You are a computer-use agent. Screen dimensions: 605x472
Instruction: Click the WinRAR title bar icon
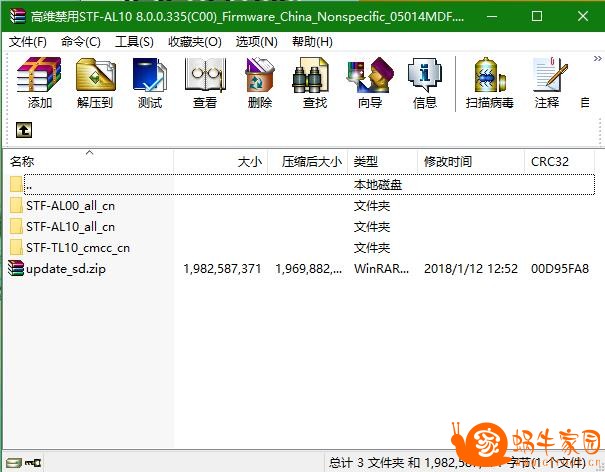tap(17, 16)
